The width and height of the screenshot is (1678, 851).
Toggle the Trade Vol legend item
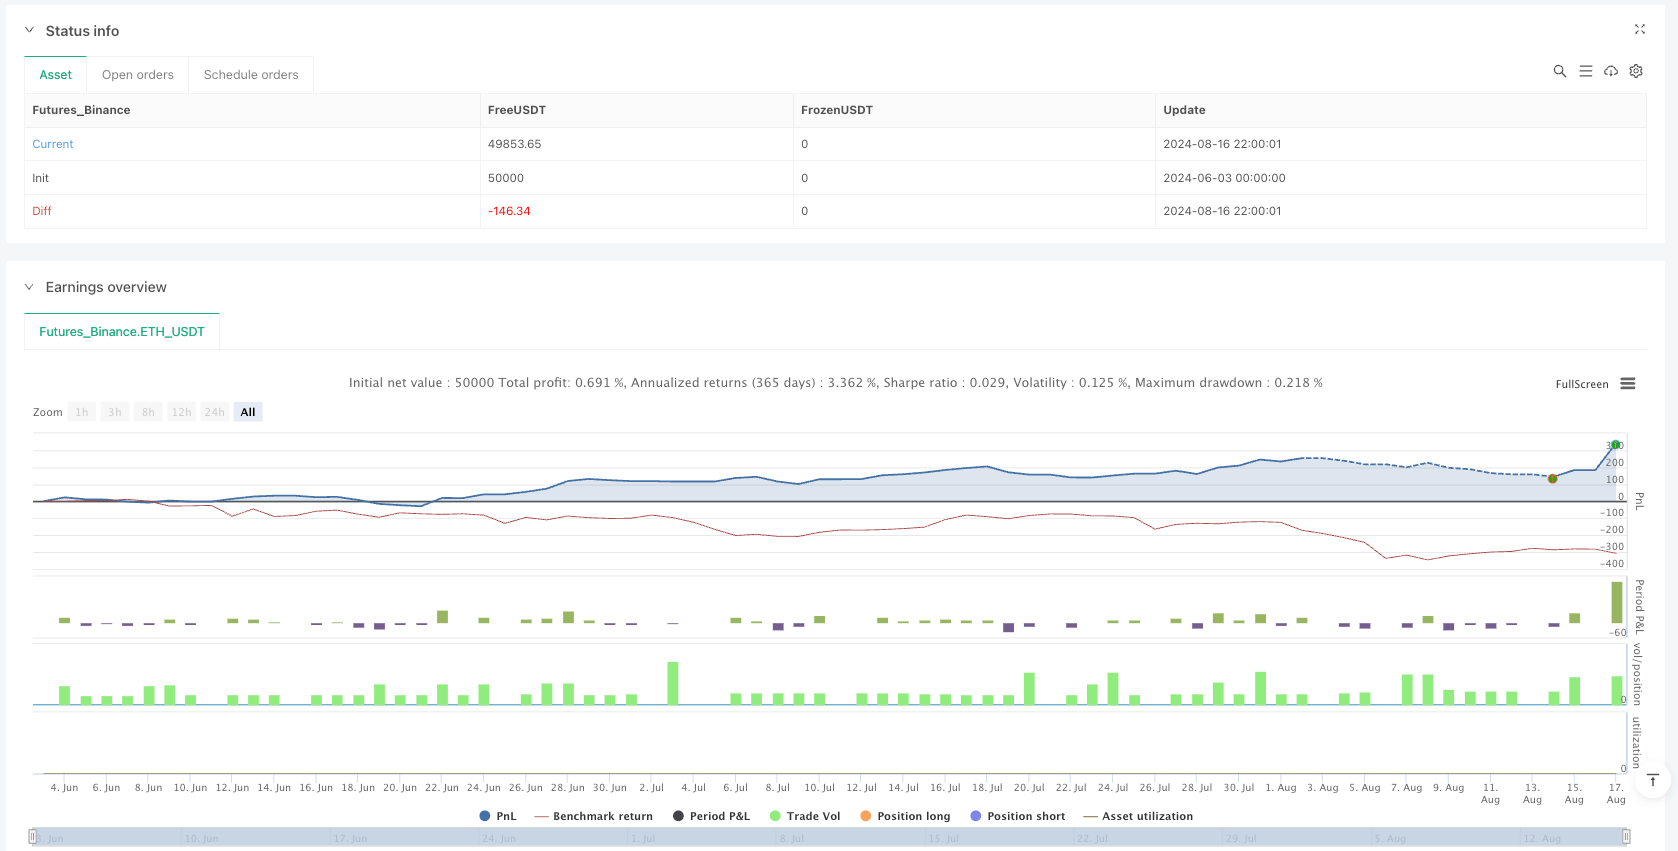pos(805,816)
